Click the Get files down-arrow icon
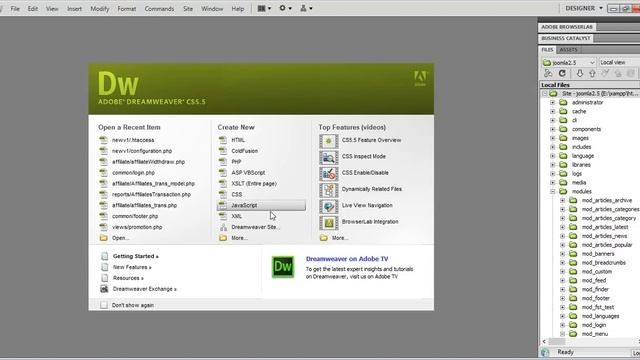640x360 pixels. [x=580, y=73]
